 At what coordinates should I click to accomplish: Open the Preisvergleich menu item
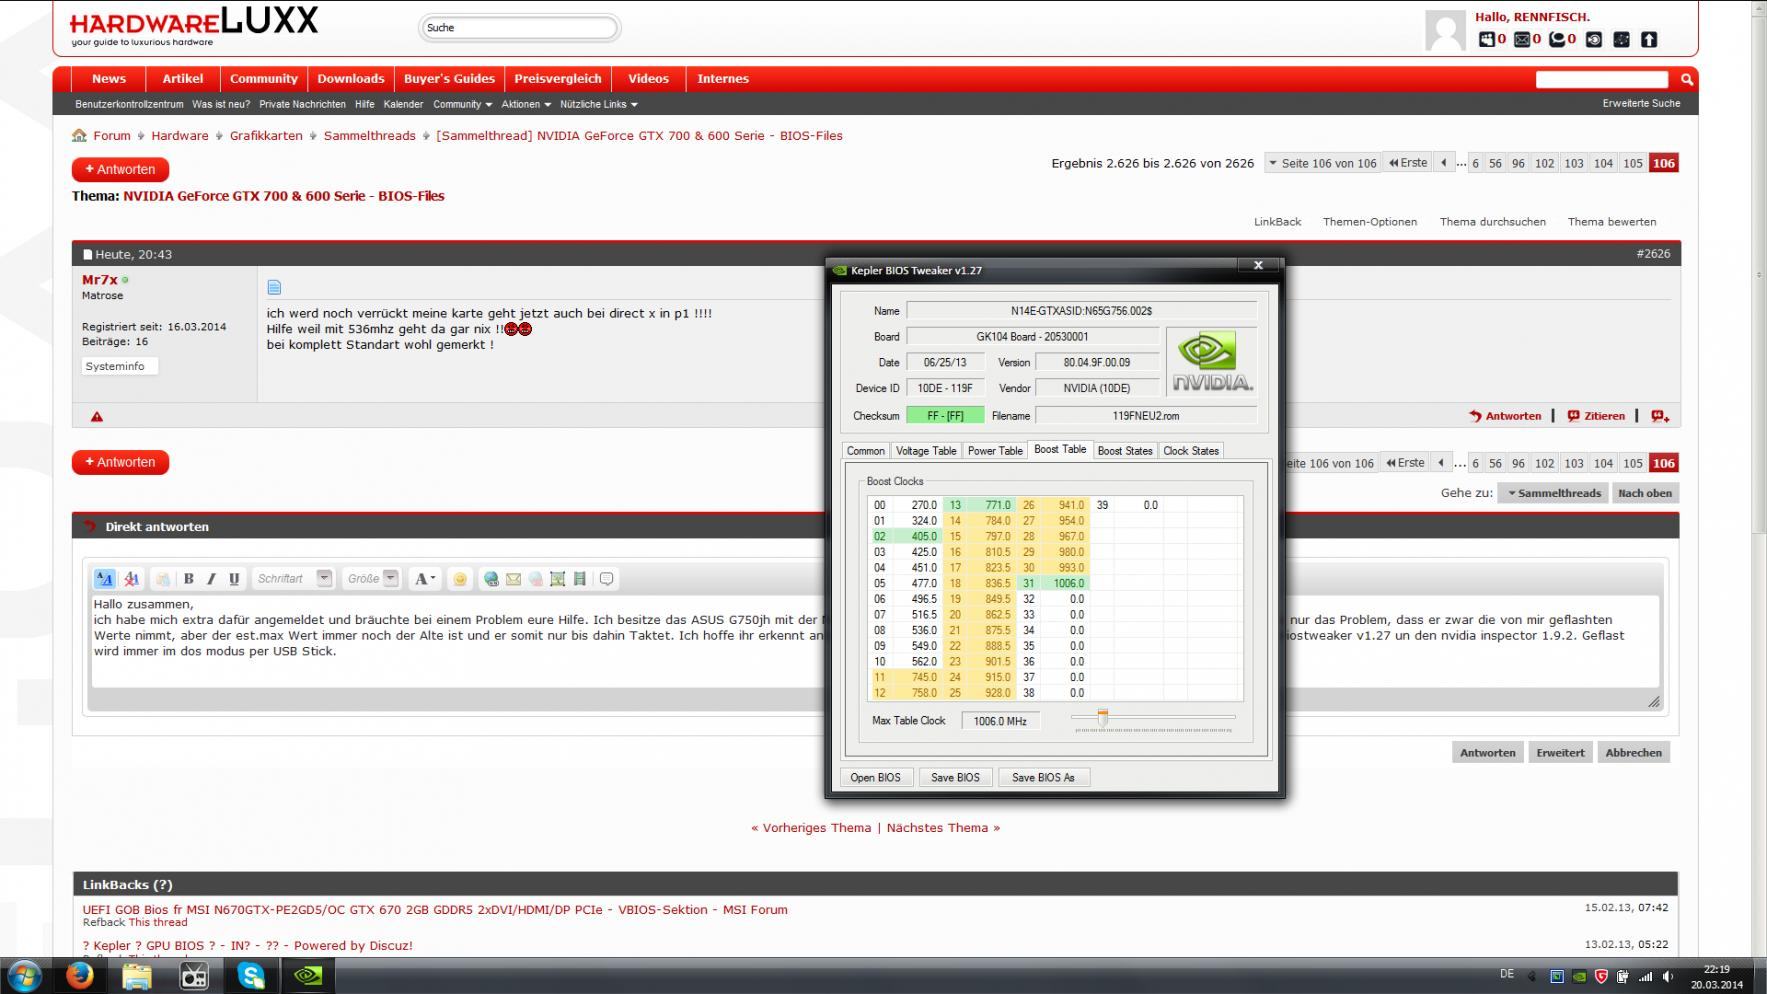pyautogui.click(x=558, y=79)
